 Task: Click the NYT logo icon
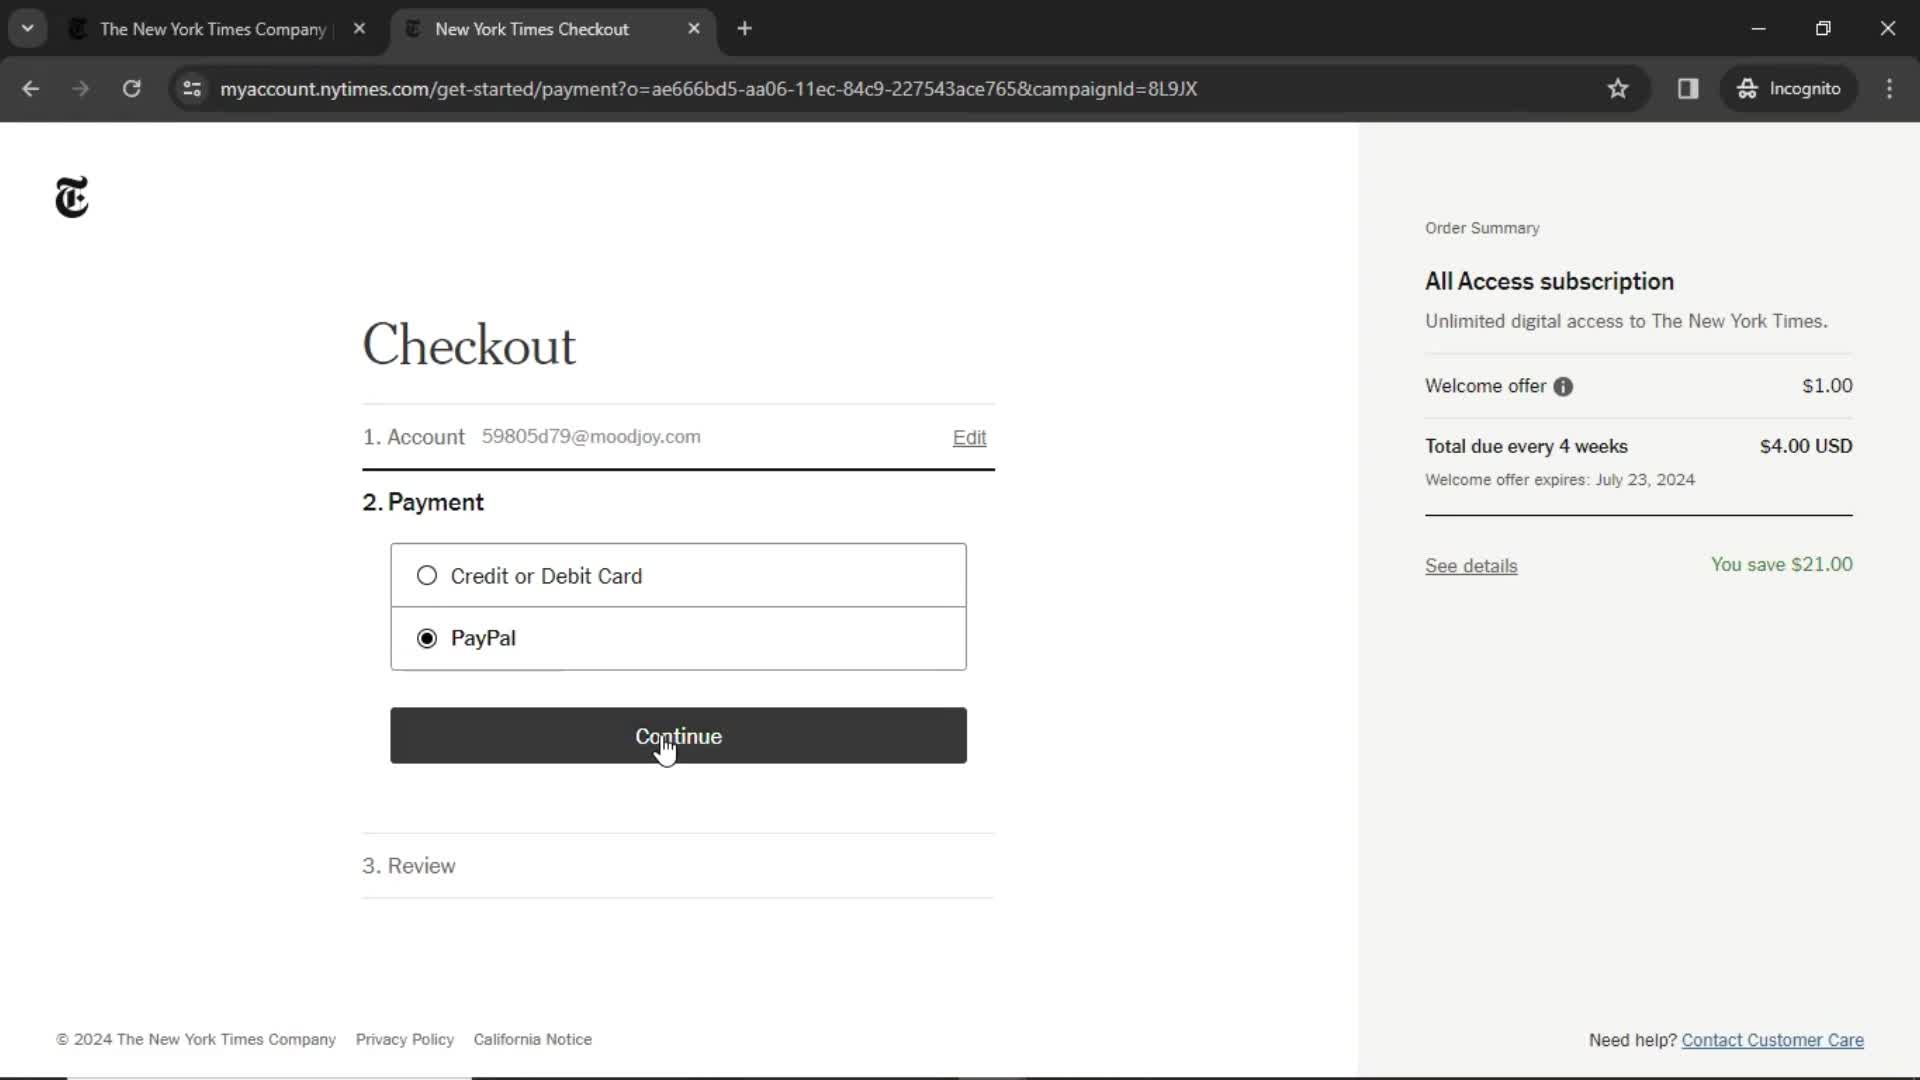(73, 198)
